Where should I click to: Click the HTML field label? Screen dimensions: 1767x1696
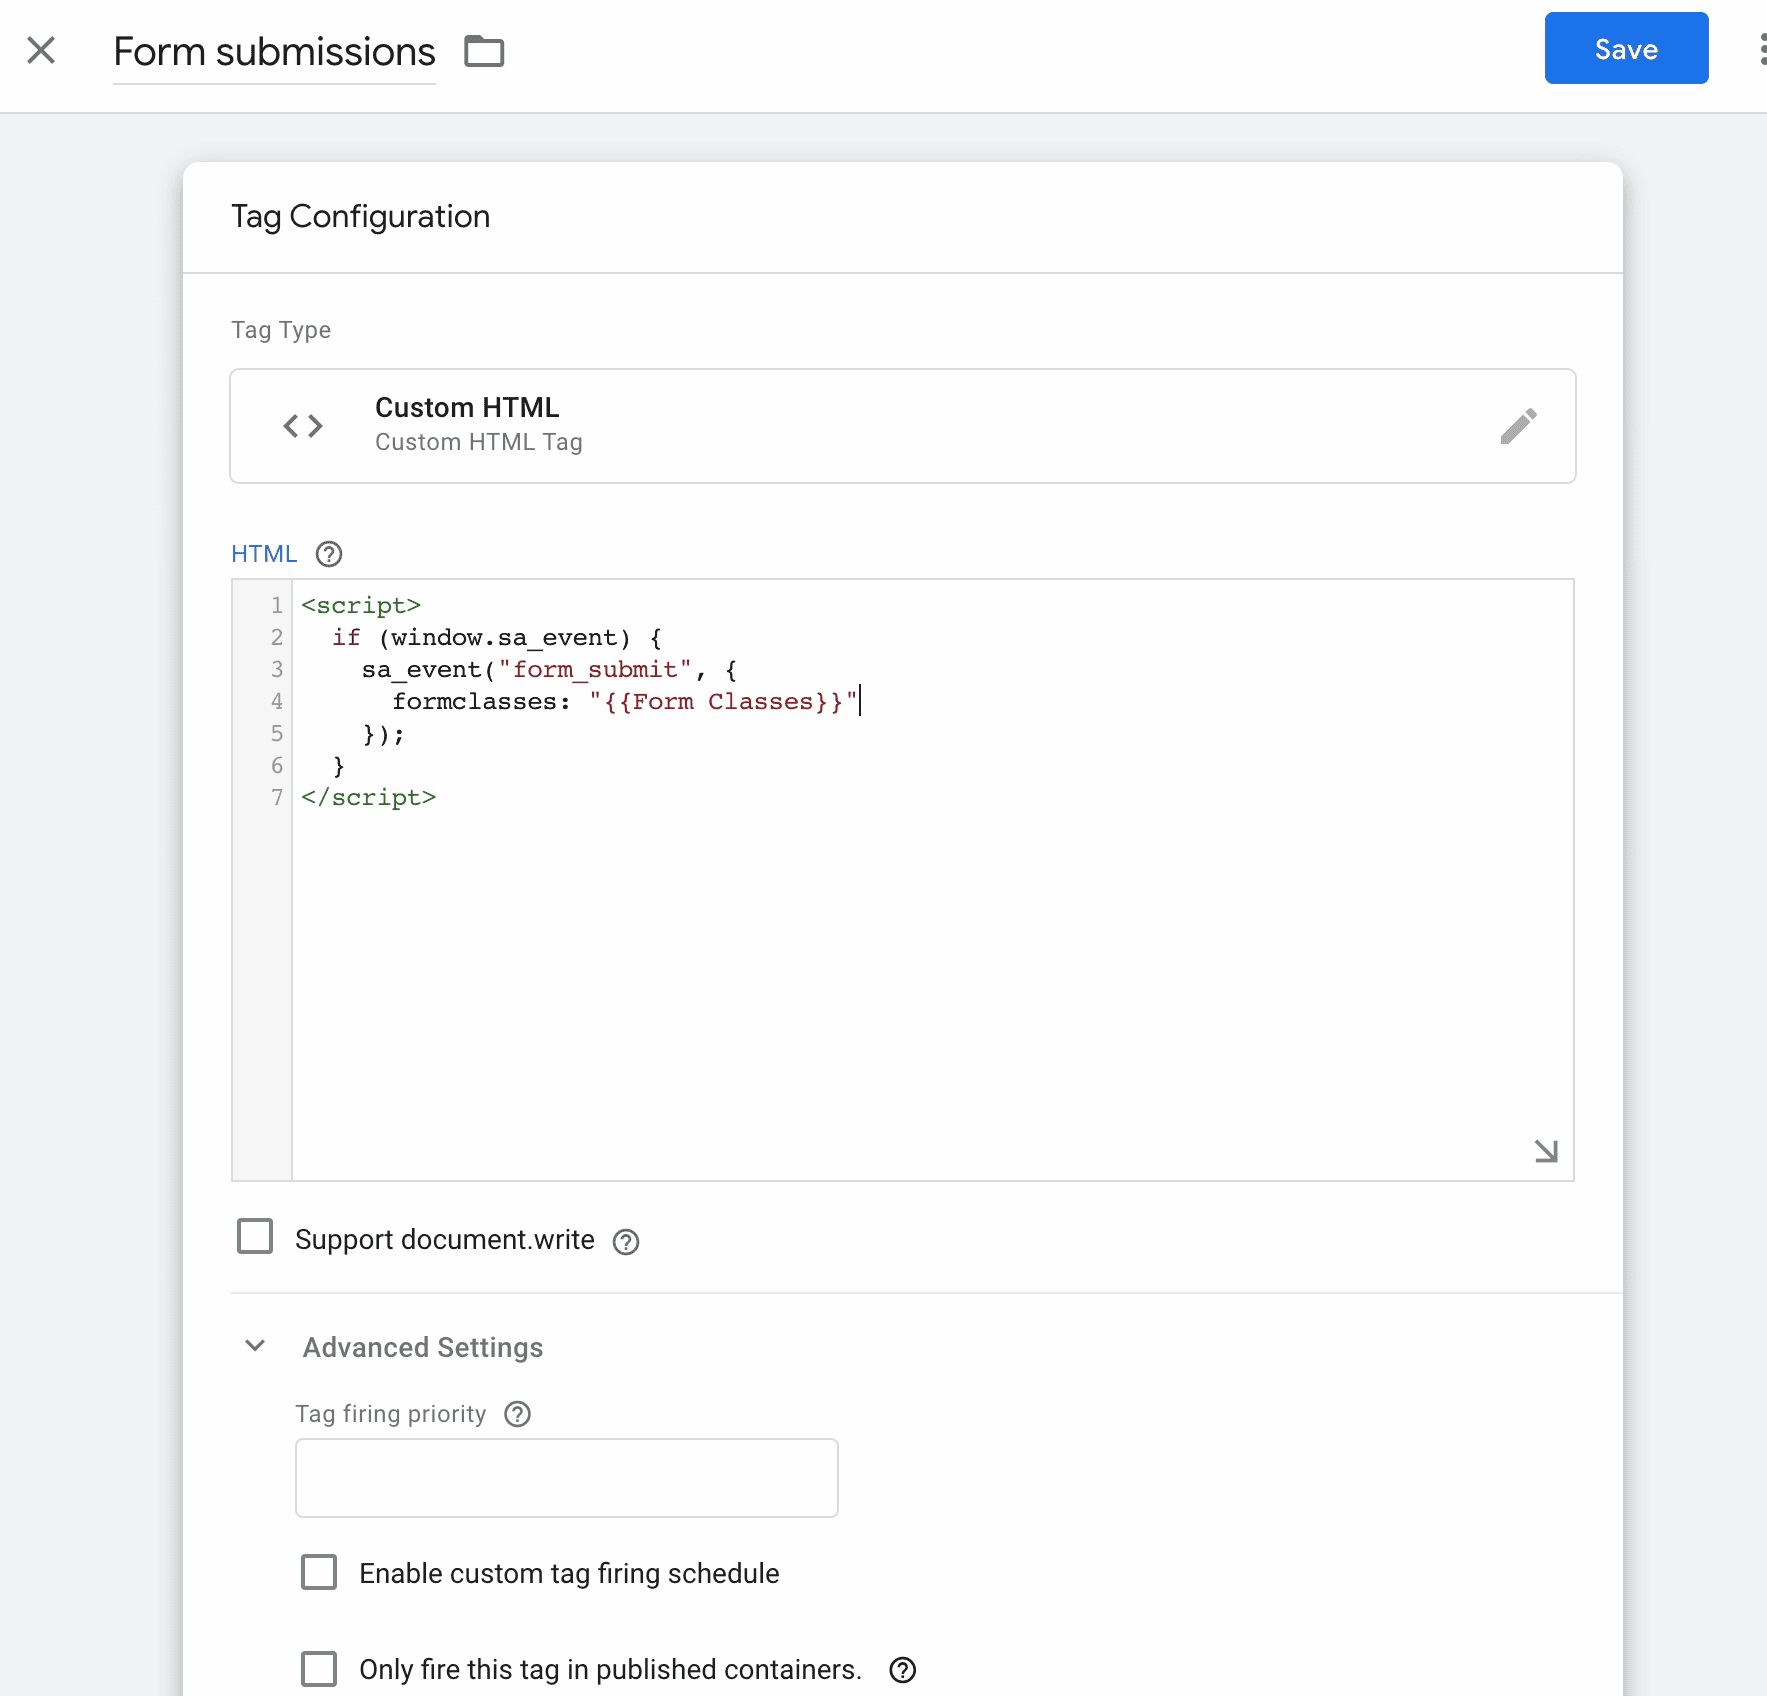click(264, 554)
